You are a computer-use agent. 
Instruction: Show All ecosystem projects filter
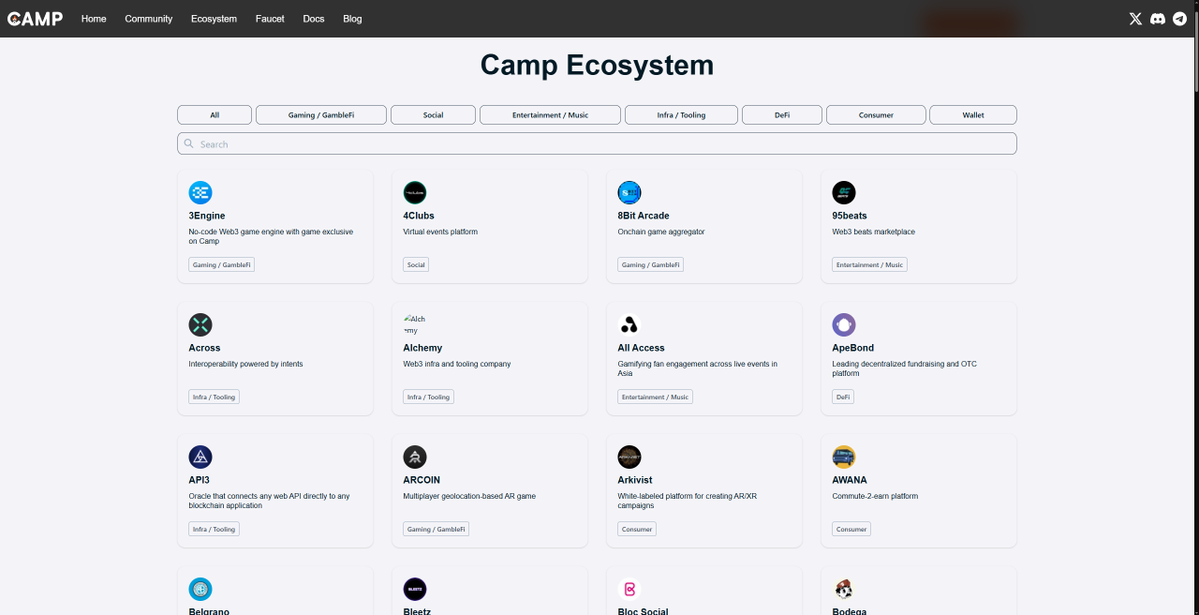pos(214,115)
